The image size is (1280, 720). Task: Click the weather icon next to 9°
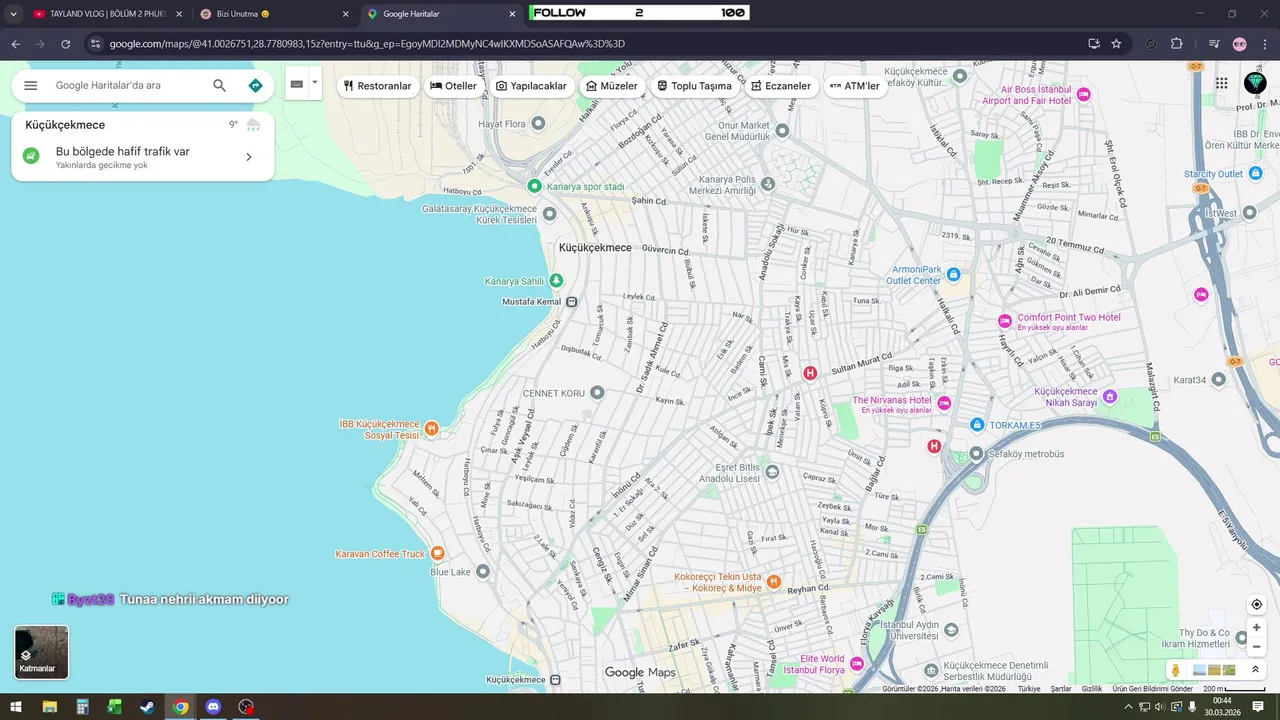(x=254, y=125)
